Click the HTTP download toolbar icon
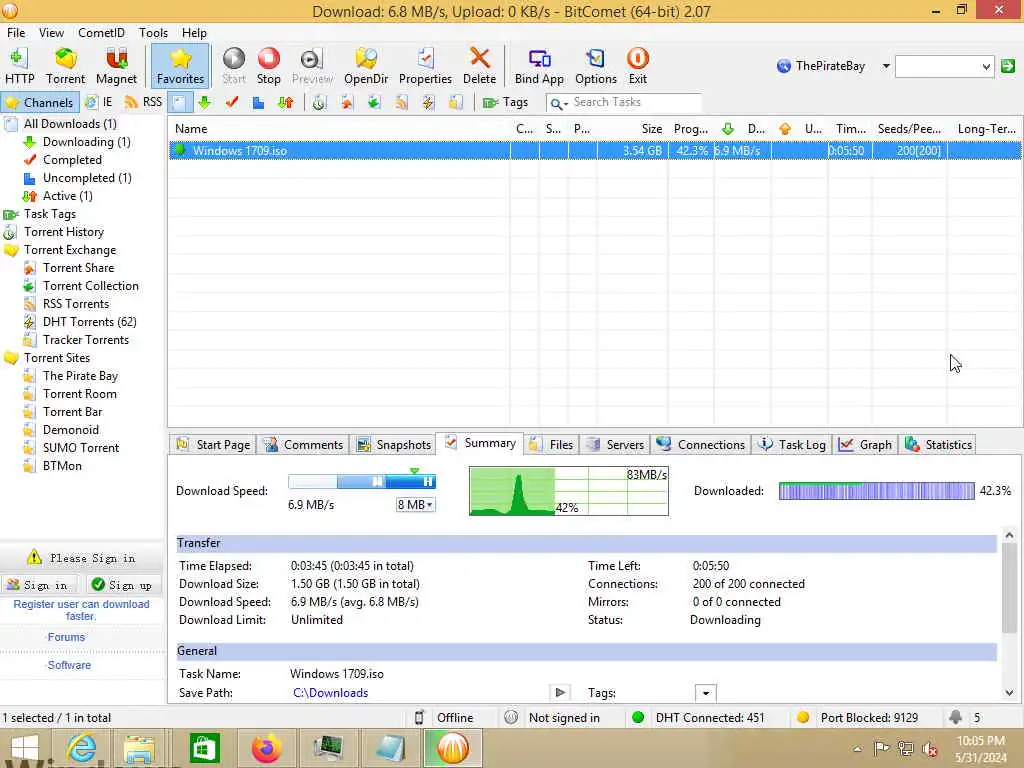 tap(19, 65)
